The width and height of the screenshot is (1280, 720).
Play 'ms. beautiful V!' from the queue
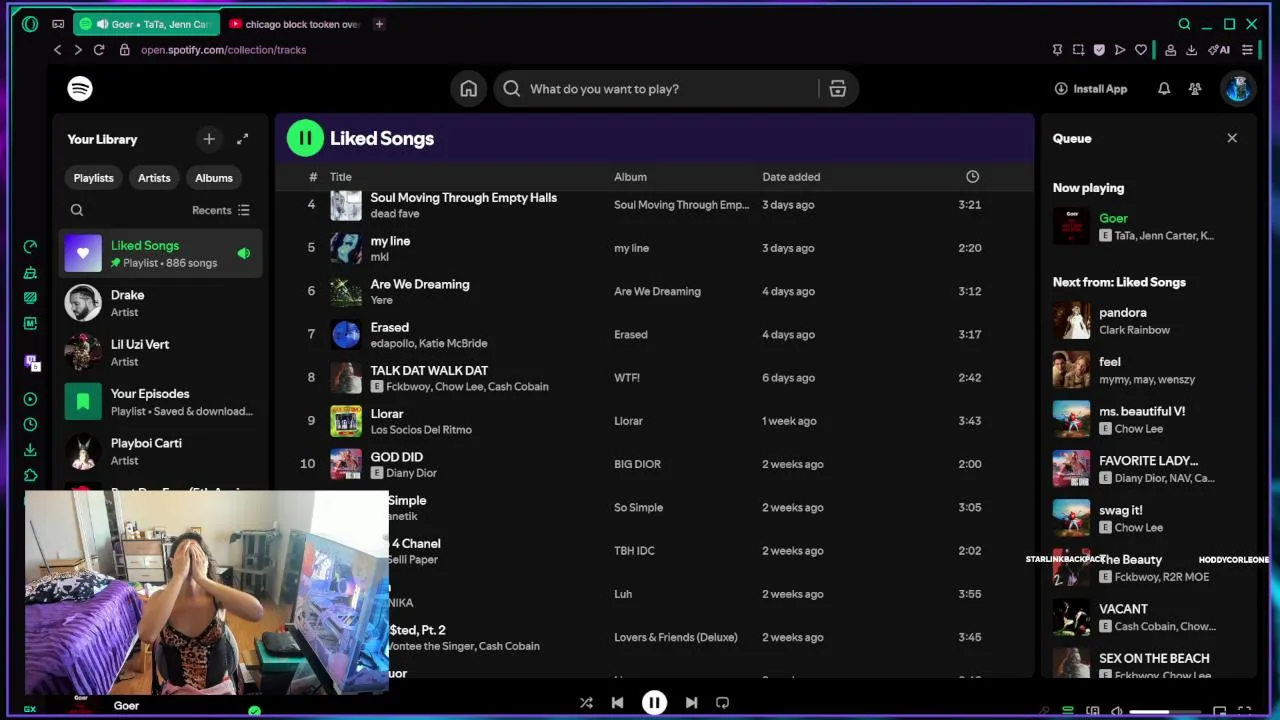tap(1147, 419)
